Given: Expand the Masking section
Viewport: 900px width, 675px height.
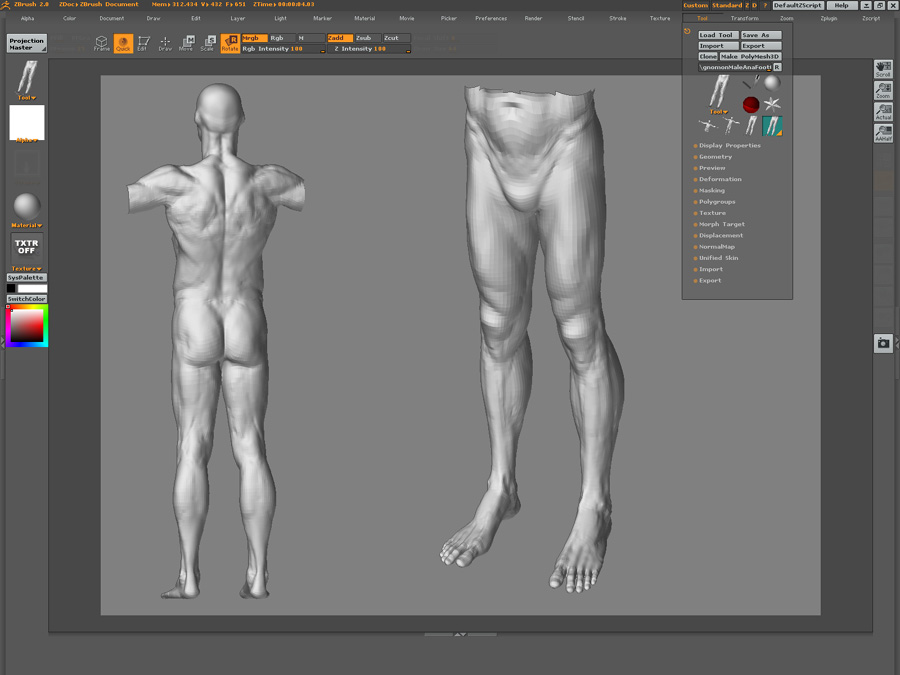Looking at the screenshot, I should (711, 191).
